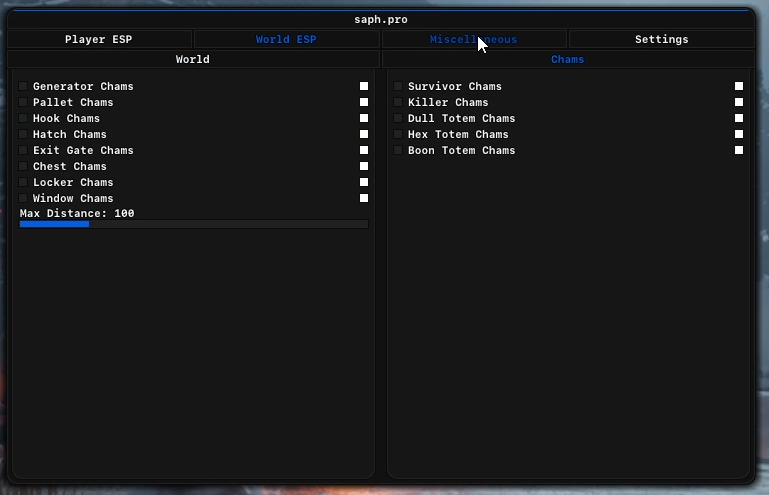Toggle Boon Totem Chams checkbox

(x=398, y=150)
